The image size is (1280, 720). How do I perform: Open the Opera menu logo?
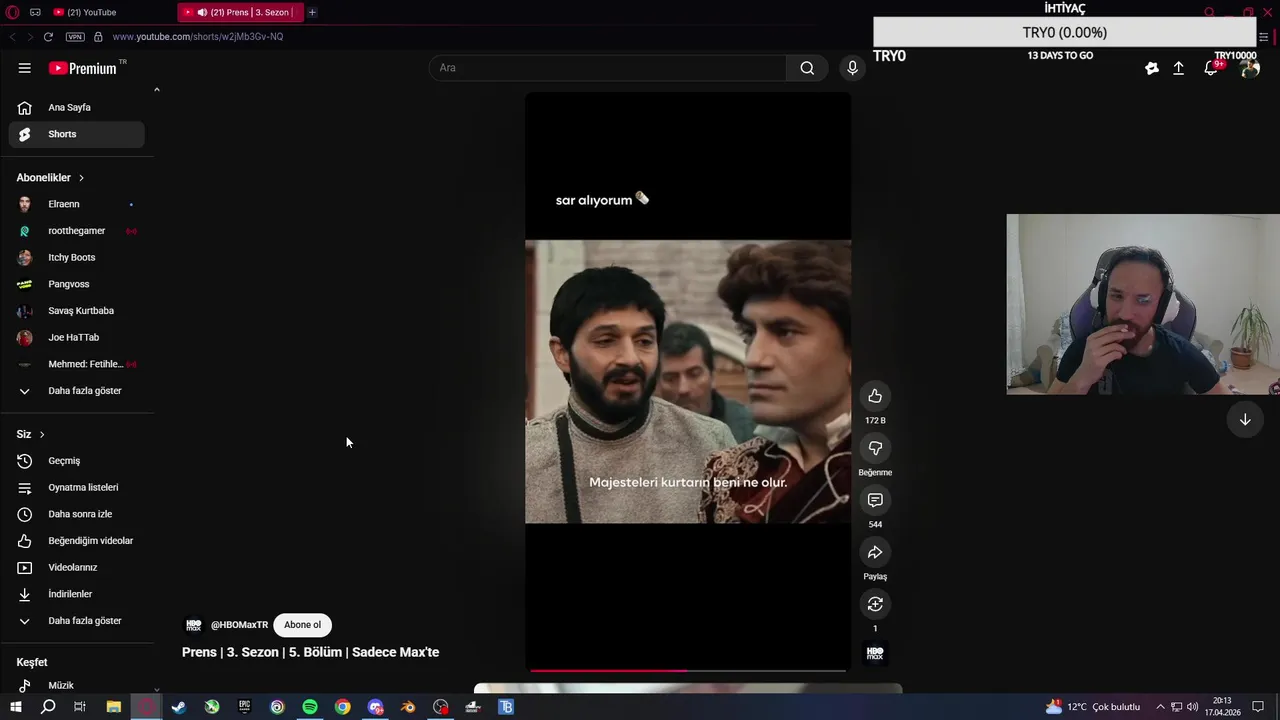(13, 12)
